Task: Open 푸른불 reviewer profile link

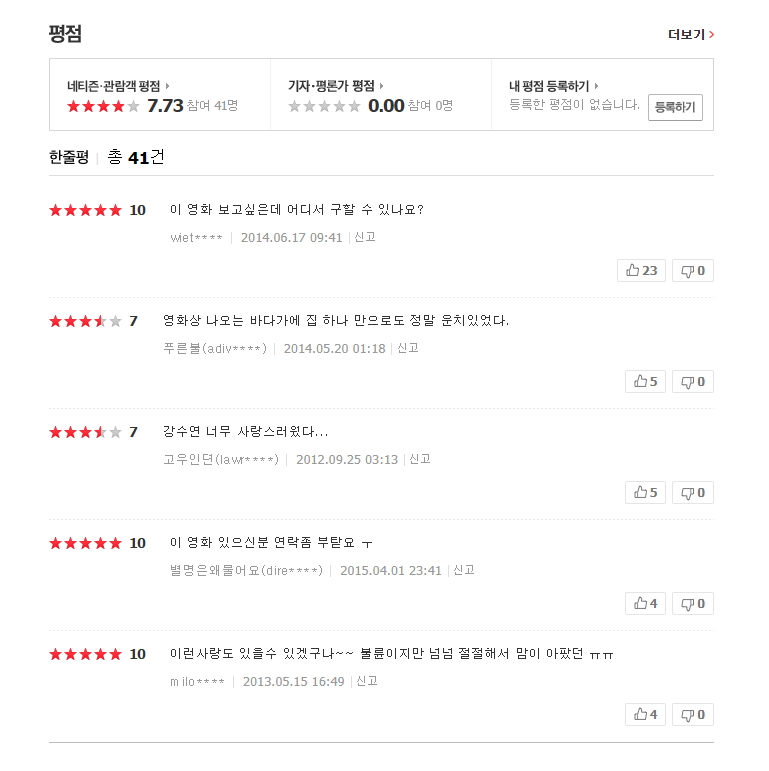Action: pos(215,349)
